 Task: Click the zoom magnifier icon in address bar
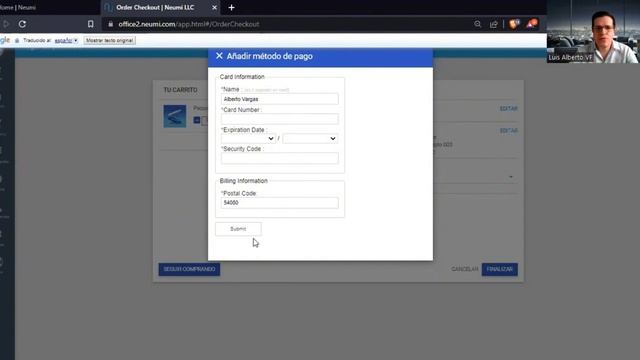(x=478, y=24)
